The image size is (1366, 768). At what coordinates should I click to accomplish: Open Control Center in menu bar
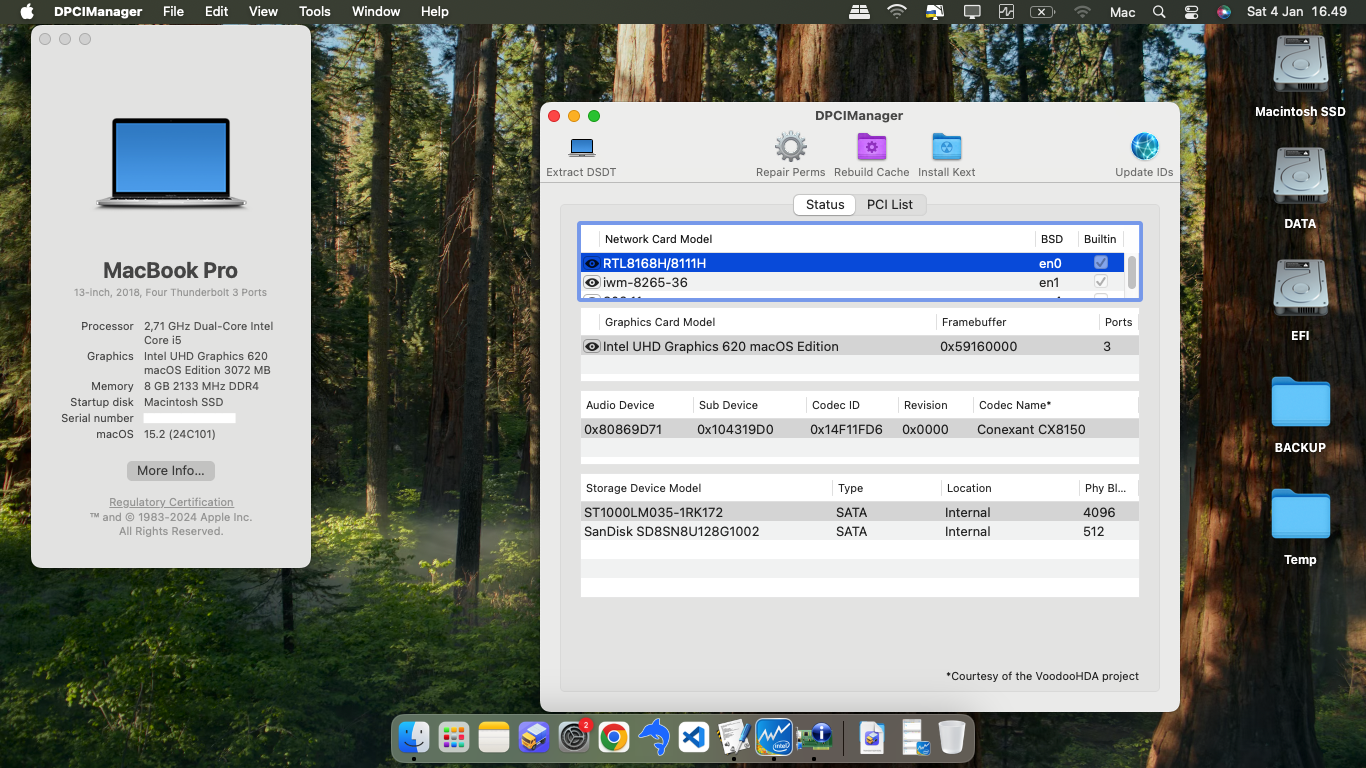coord(1191,12)
